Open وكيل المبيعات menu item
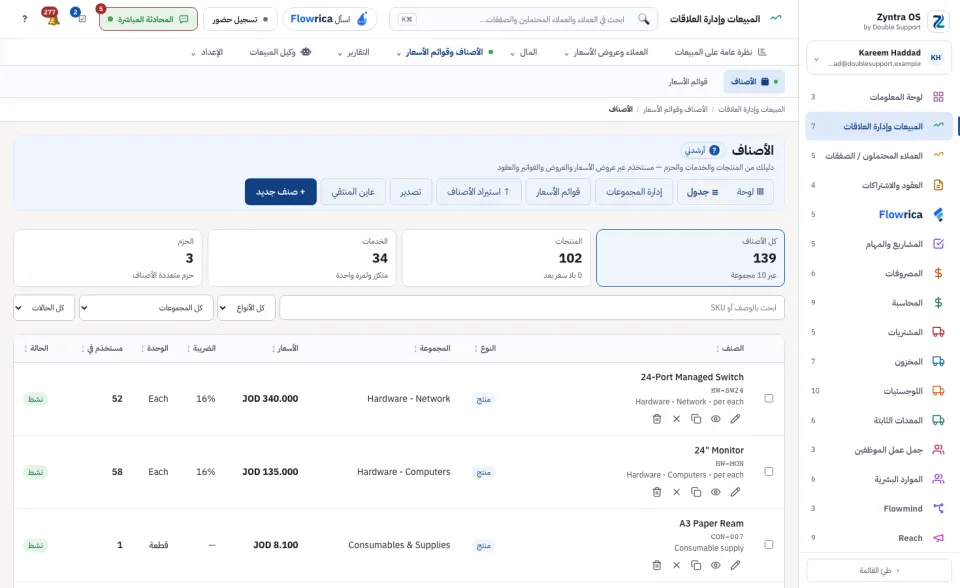Screen dimensions: 960x588 point(280,52)
